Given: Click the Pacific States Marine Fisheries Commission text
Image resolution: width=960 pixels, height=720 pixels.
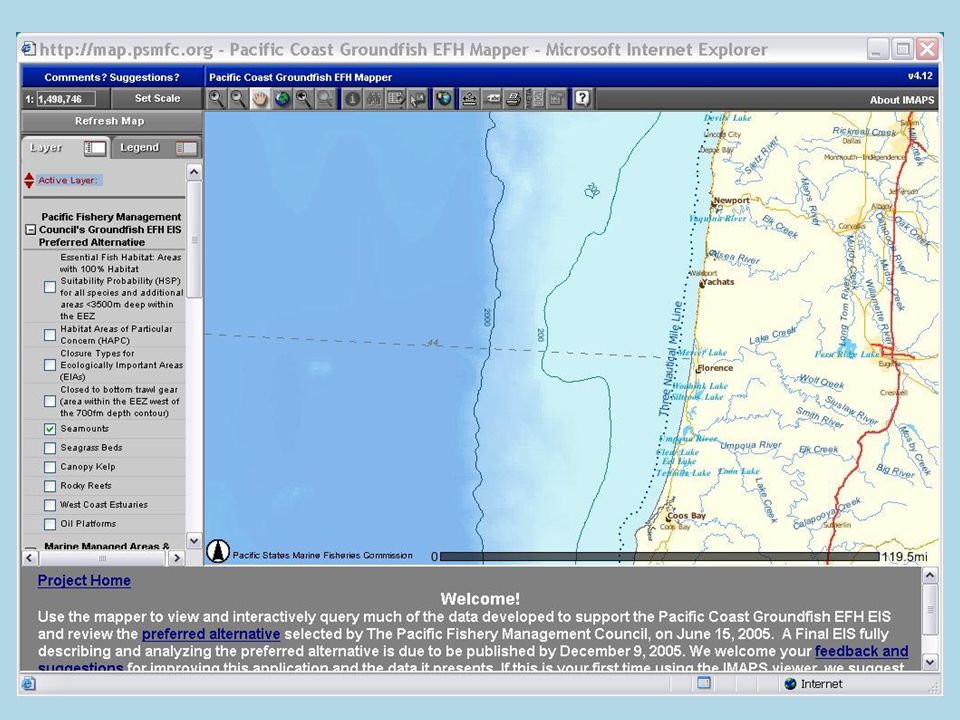Looking at the screenshot, I should pos(323,555).
